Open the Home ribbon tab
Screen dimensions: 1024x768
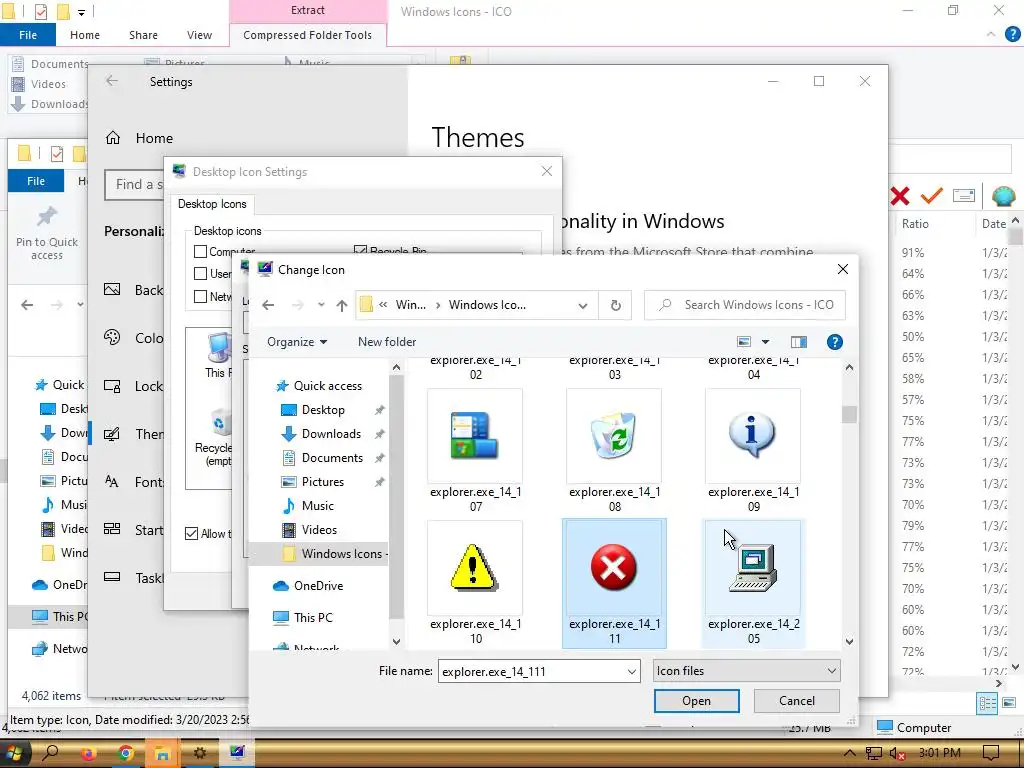tap(85, 35)
